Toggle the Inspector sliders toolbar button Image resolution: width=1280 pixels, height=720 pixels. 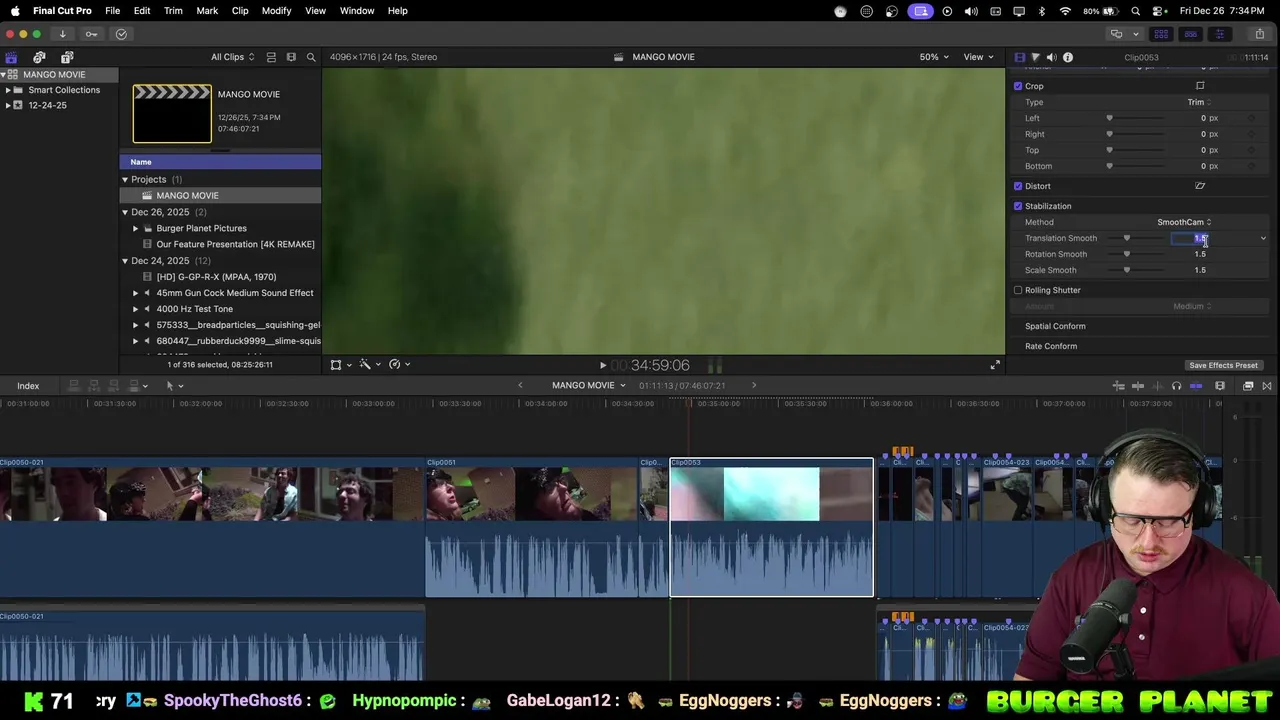tap(1219, 34)
